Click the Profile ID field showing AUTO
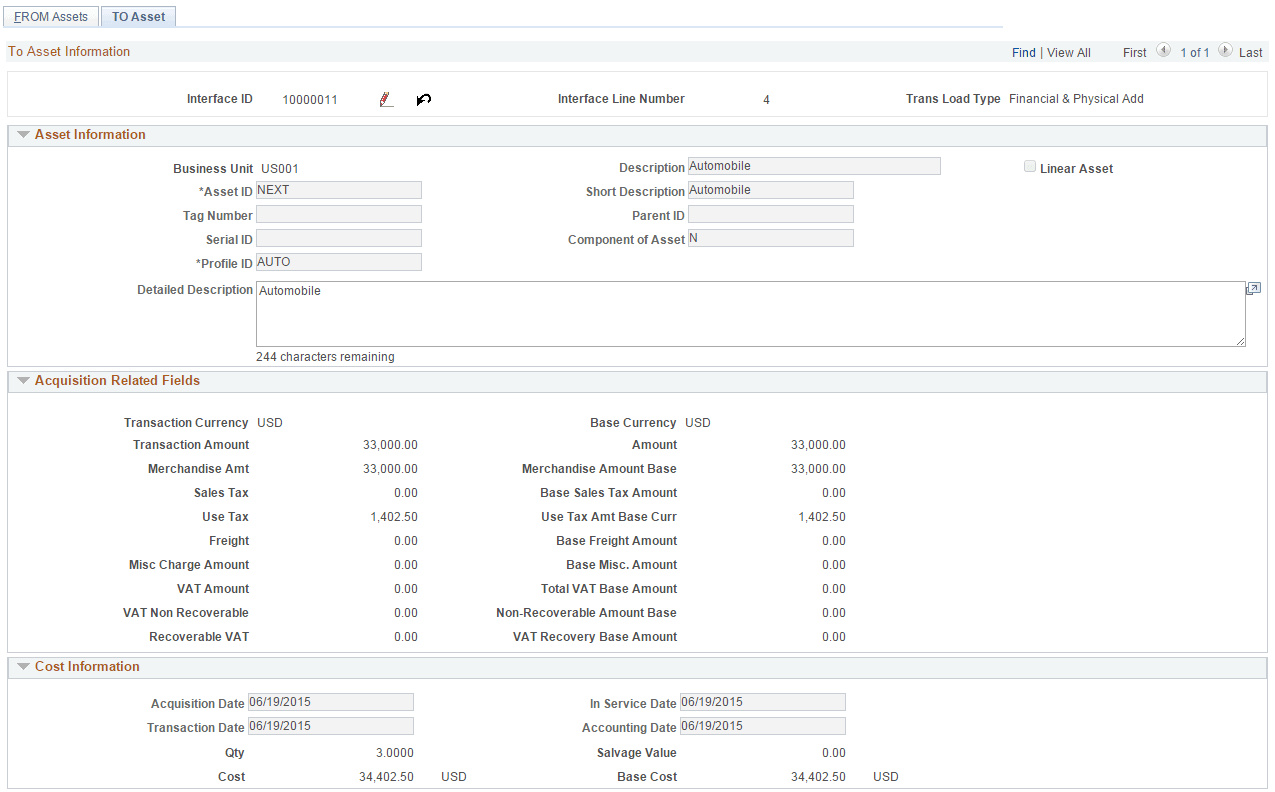The height and width of the screenshot is (792, 1275). click(338, 261)
